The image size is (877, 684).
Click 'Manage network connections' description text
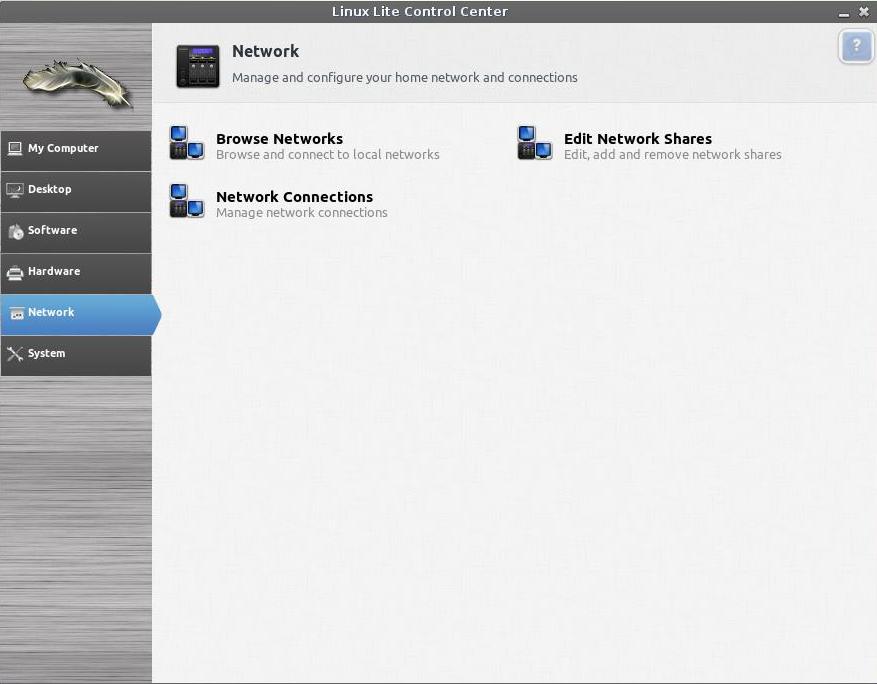pos(301,213)
